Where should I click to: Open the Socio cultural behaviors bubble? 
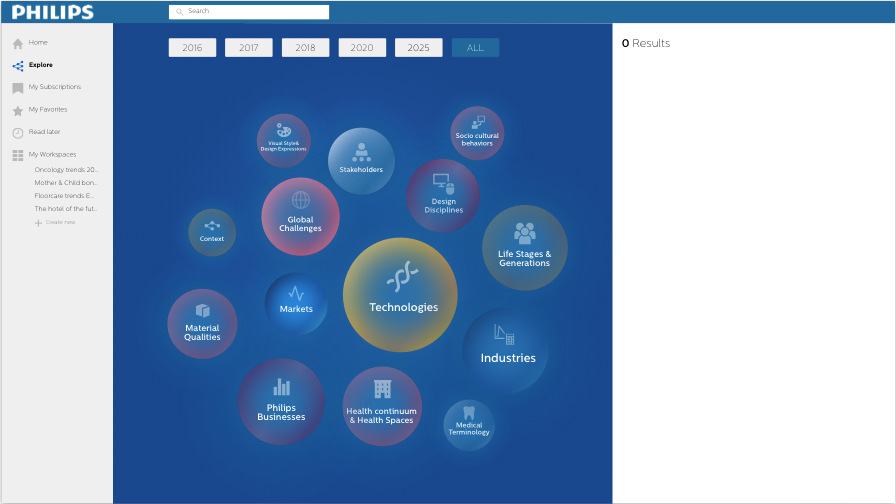(477, 133)
